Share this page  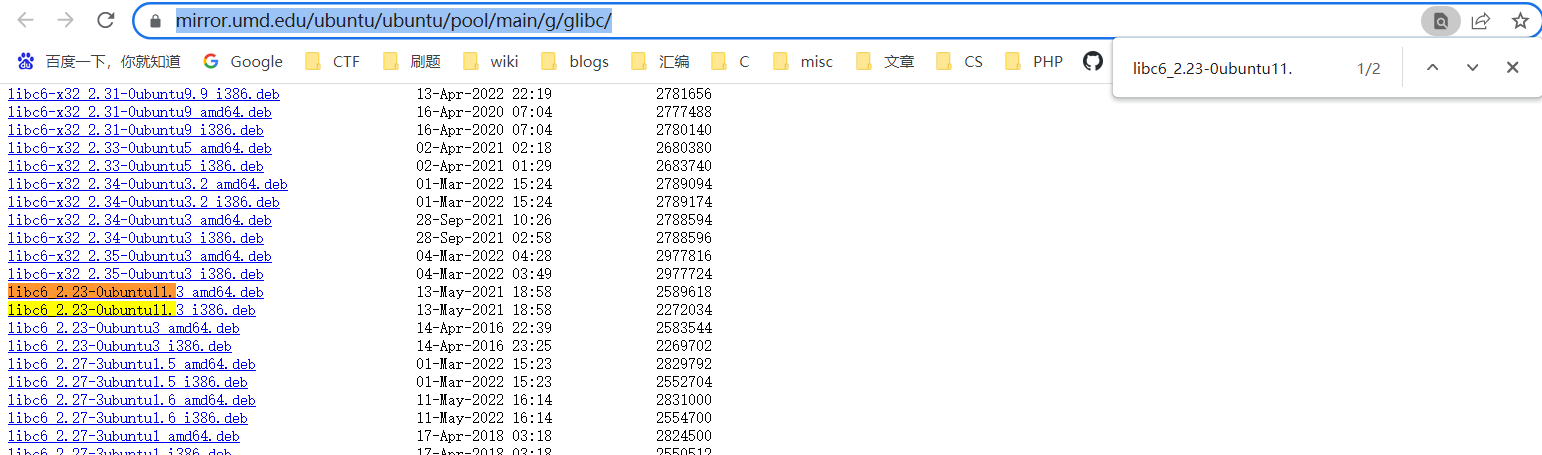pyautogui.click(x=1481, y=21)
